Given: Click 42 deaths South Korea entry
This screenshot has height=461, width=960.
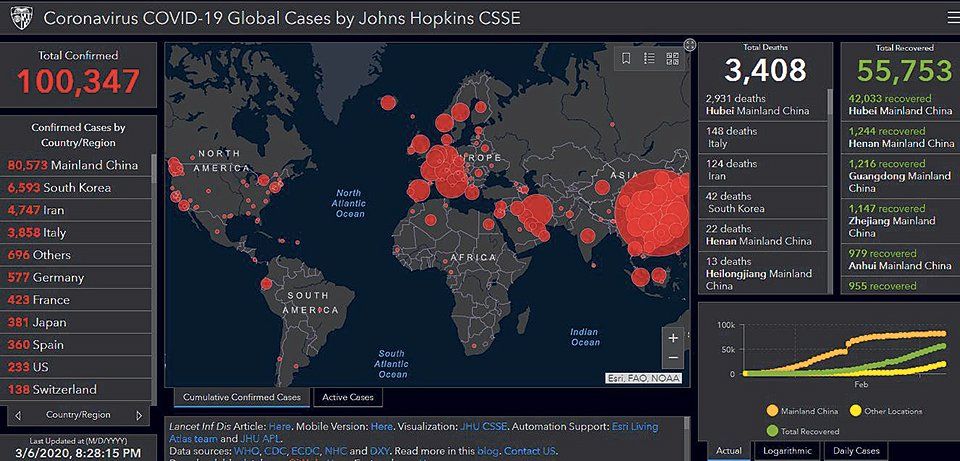Looking at the screenshot, I should coord(762,202).
